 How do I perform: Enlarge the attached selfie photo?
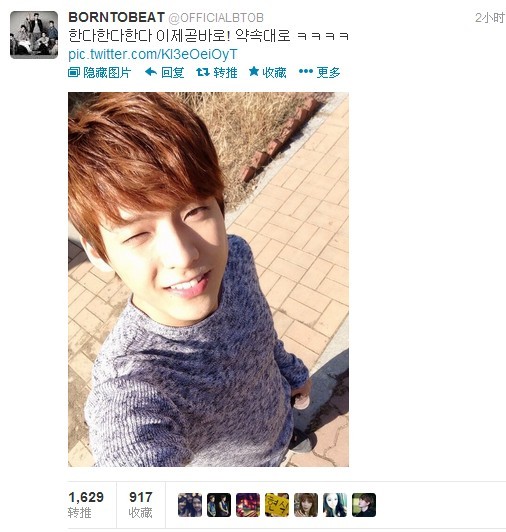point(208,279)
